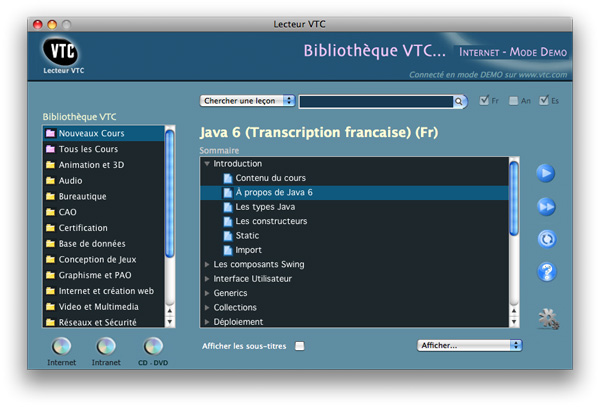Toggle the Es language checkbox
The height and width of the screenshot is (407, 600).
point(544,100)
